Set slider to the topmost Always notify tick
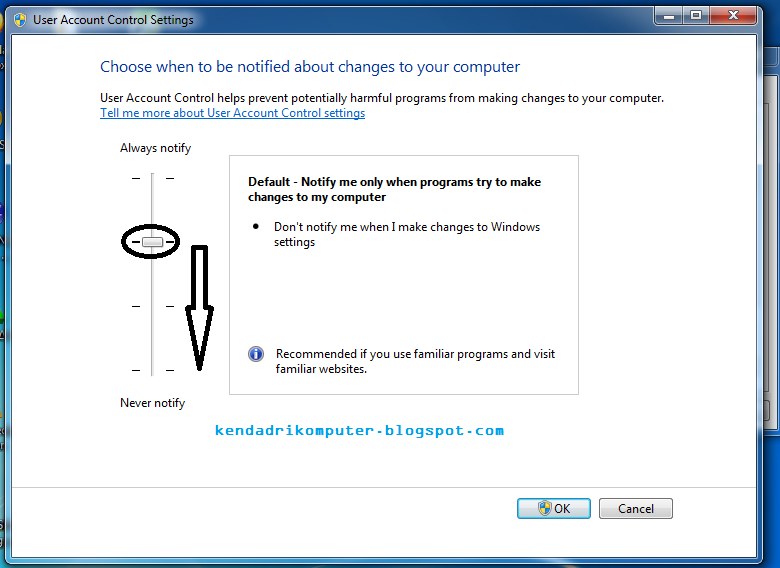780x568 pixels. (153, 178)
